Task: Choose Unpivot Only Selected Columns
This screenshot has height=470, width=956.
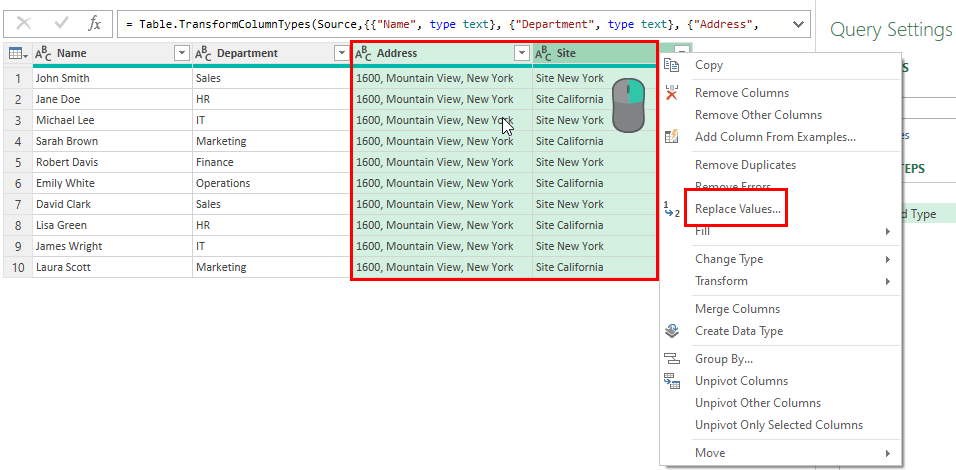Action: (779, 425)
